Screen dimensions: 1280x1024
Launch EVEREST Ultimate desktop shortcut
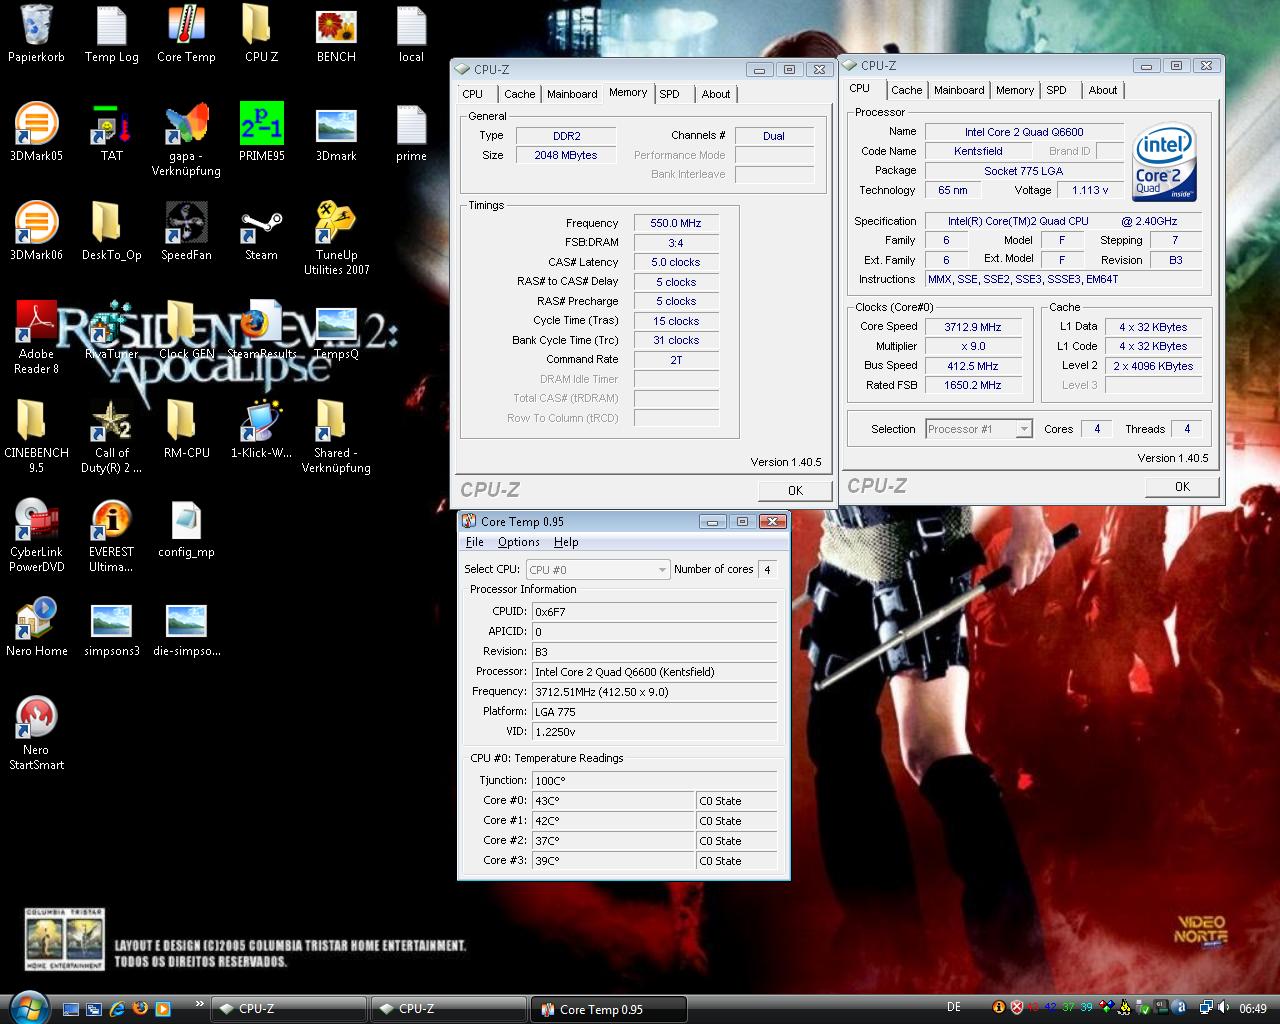tap(111, 535)
